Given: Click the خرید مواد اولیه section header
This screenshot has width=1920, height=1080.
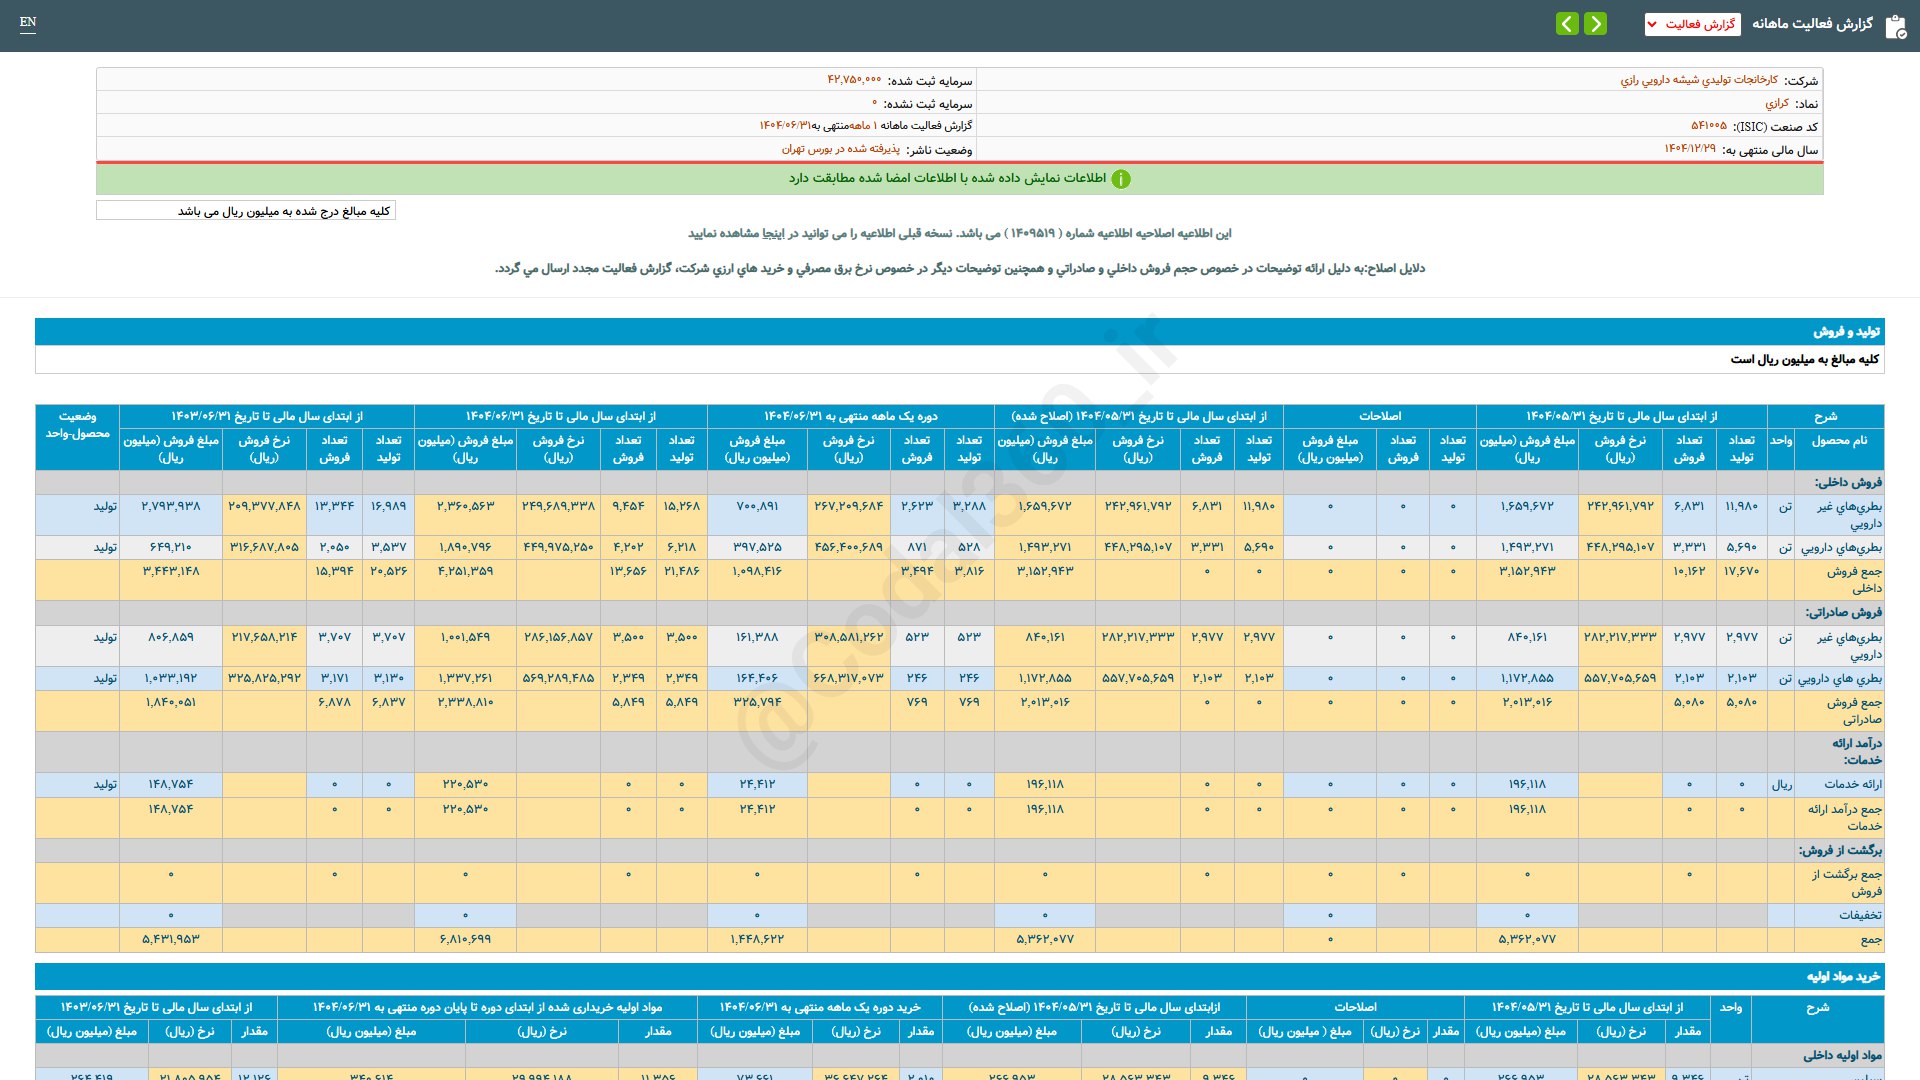Looking at the screenshot, I should pos(1843,977).
